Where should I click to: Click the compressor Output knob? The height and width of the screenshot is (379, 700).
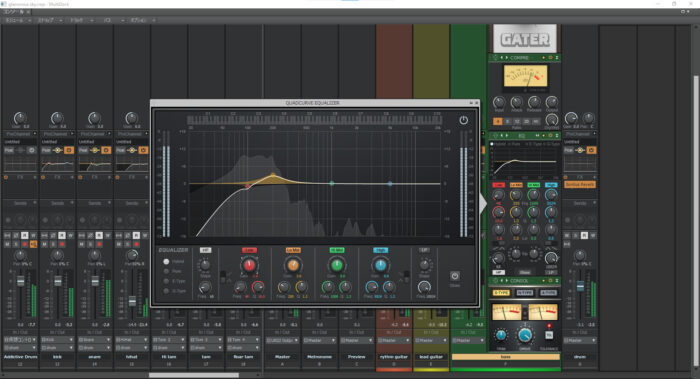point(552,103)
